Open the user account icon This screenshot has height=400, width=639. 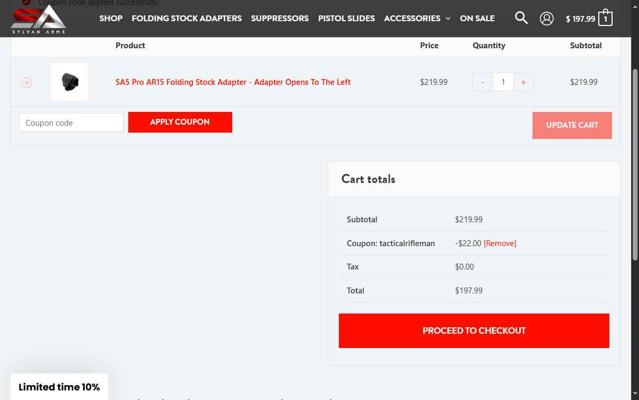click(546, 18)
